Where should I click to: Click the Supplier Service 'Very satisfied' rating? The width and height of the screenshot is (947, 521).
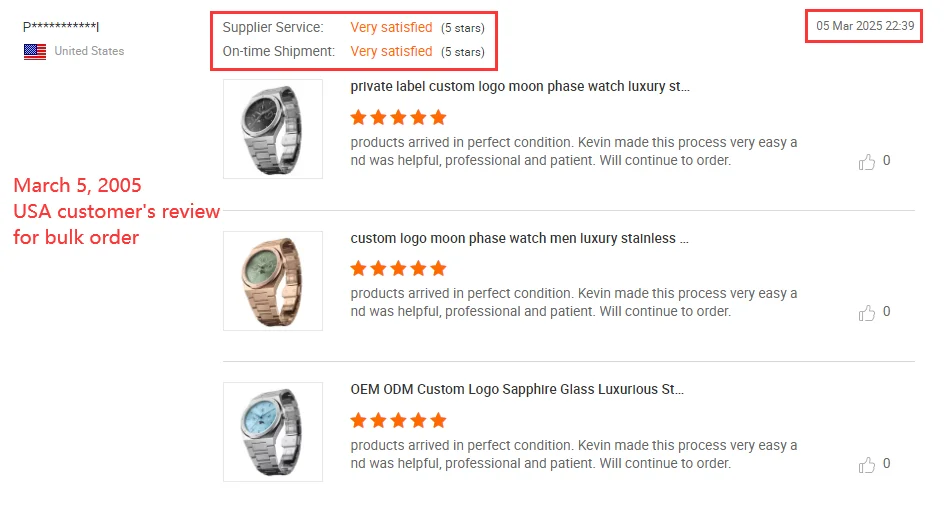[391, 28]
